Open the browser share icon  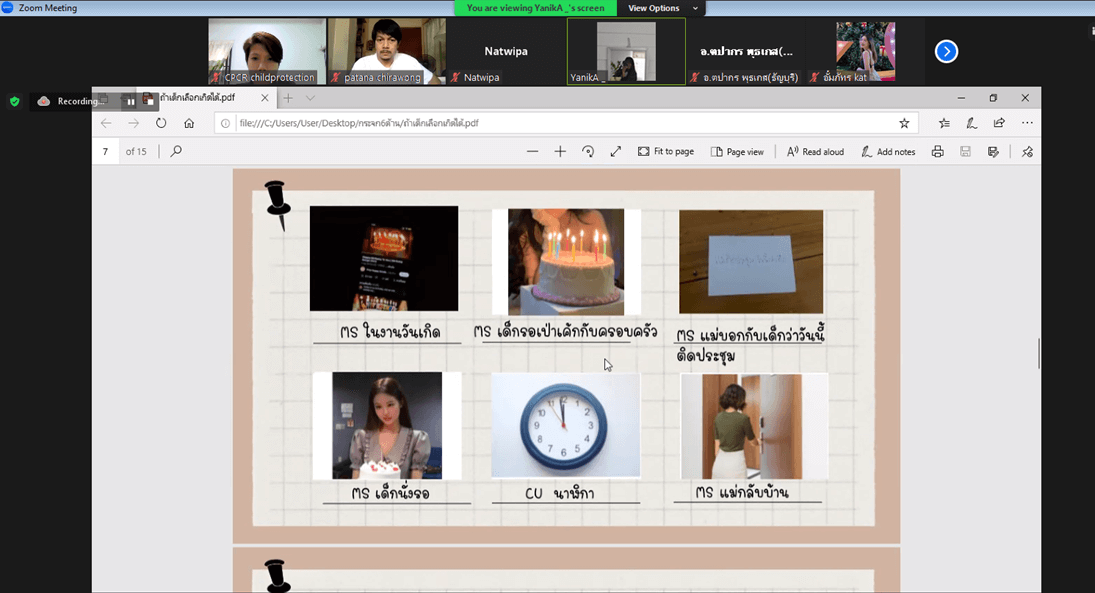(x=999, y=123)
